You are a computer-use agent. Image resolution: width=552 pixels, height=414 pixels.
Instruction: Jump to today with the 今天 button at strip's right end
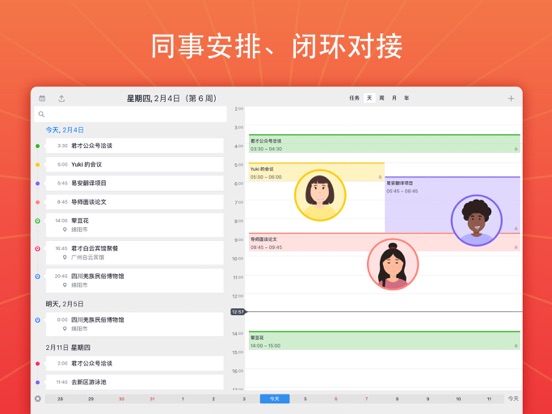pyautogui.click(x=513, y=399)
